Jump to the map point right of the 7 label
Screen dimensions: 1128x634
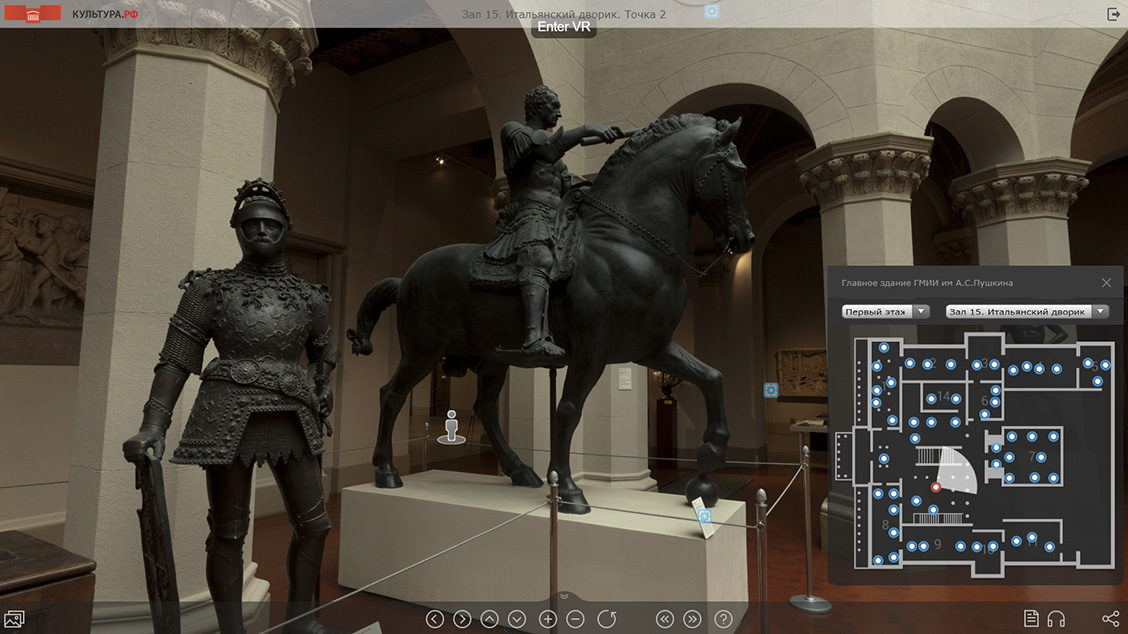click(x=1042, y=458)
